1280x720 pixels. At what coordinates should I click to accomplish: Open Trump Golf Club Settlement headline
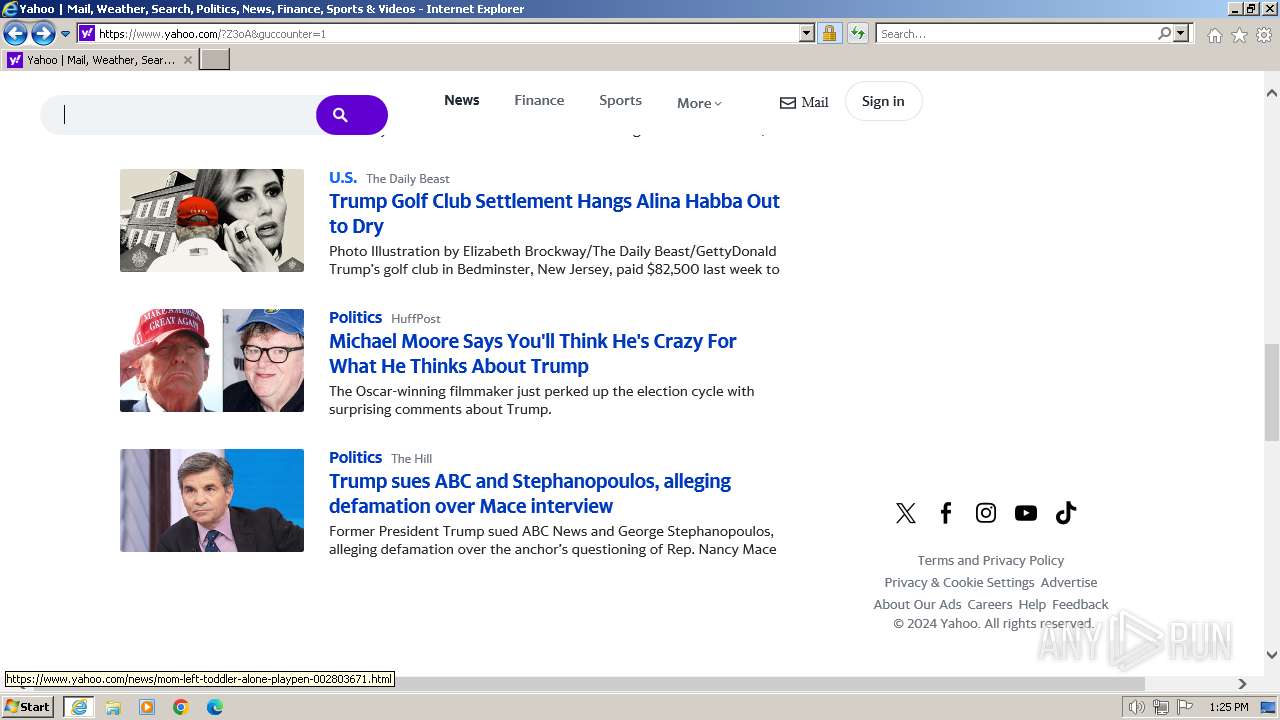[554, 213]
